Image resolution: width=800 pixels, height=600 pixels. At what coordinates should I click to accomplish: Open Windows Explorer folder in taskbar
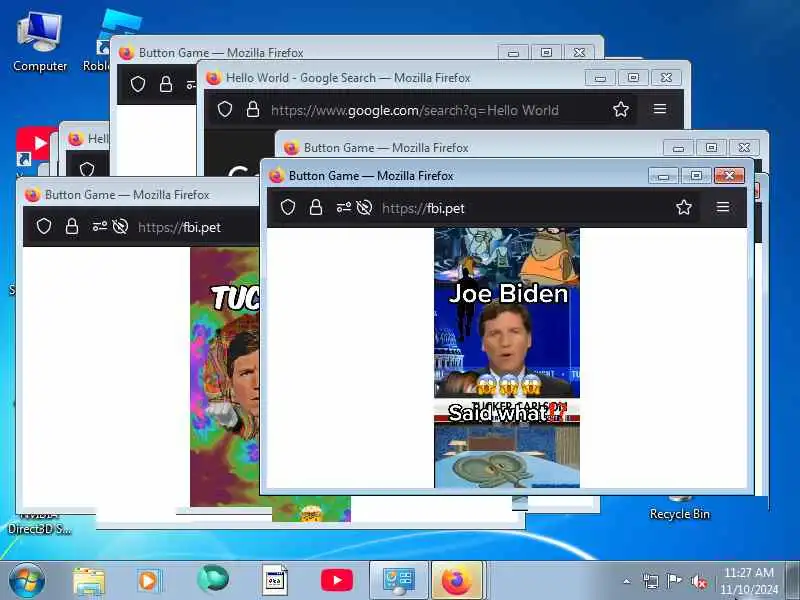click(89, 581)
